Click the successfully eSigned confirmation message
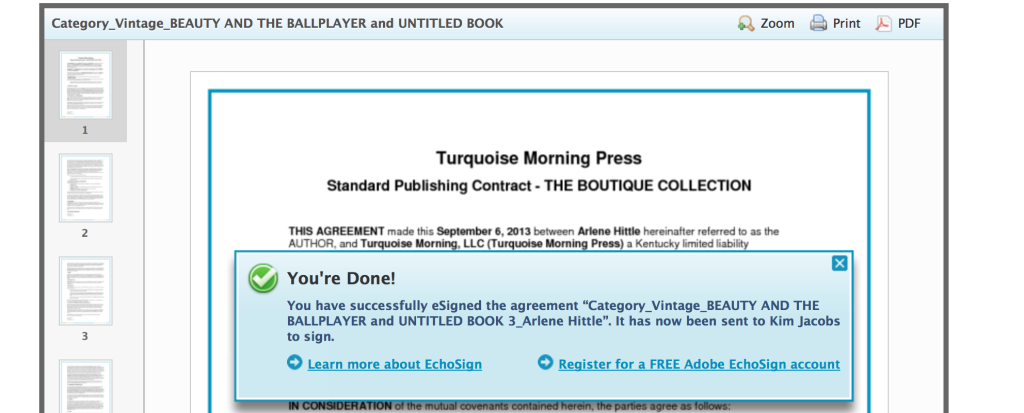This screenshot has width=1024, height=413. click(x=564, y=322)
